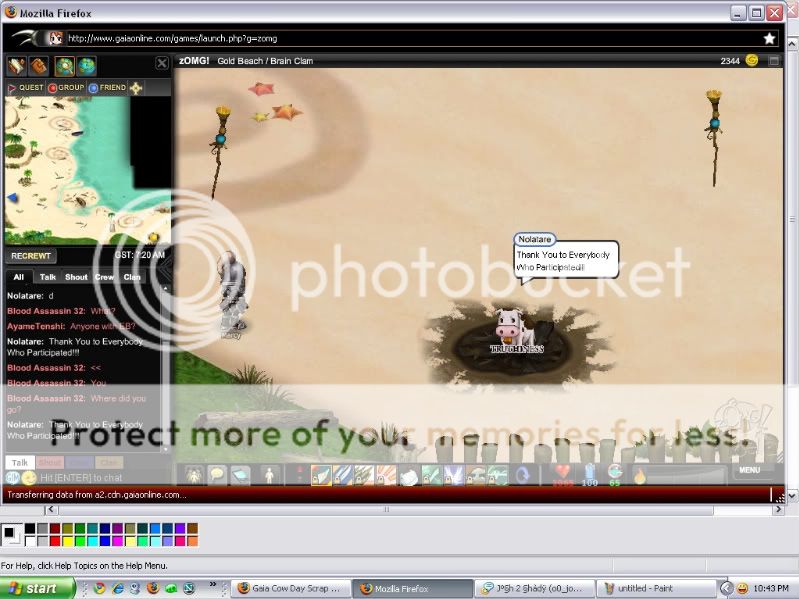Click the first scroll icon in panel
The height and width of the screenshot is (599, 799).
click(x=17, y=66)
